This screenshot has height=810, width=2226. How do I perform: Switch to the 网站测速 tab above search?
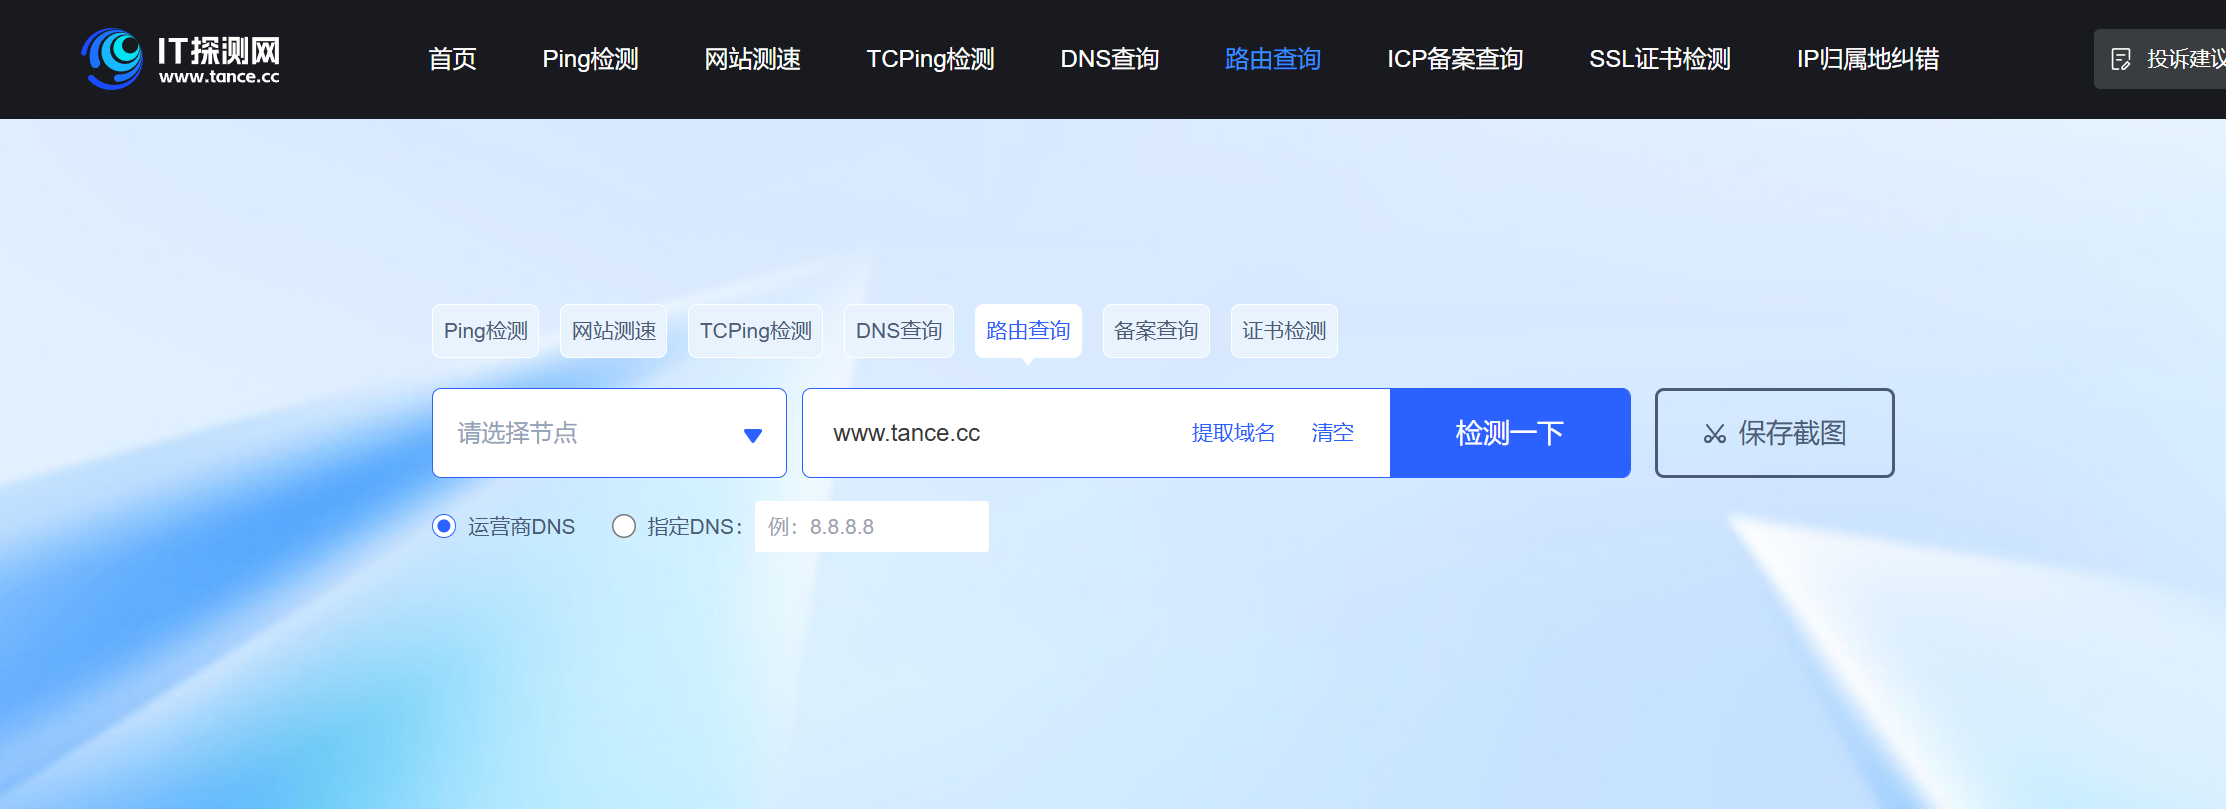pos(614,331)
